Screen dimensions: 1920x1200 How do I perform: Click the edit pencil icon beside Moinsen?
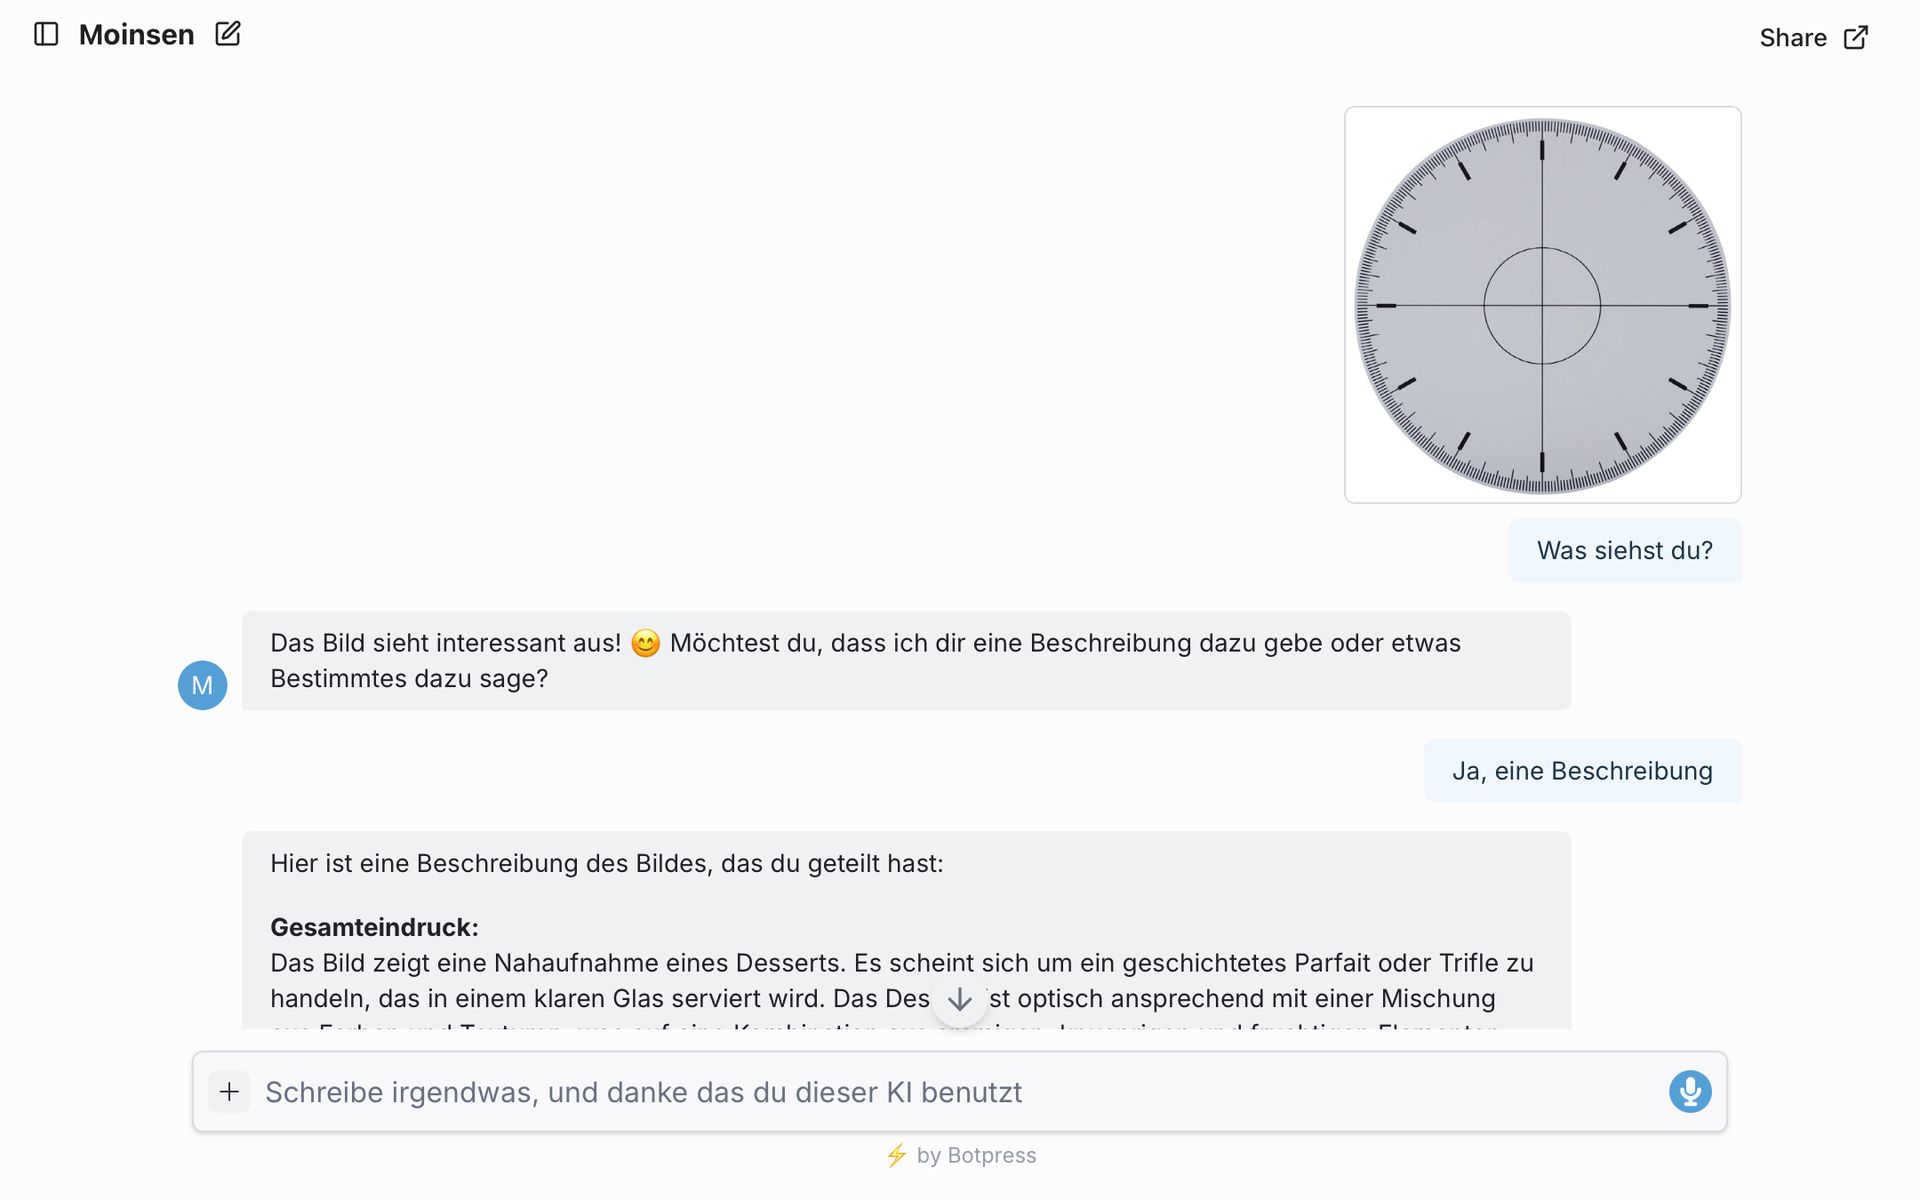click(x=228, y=34)
